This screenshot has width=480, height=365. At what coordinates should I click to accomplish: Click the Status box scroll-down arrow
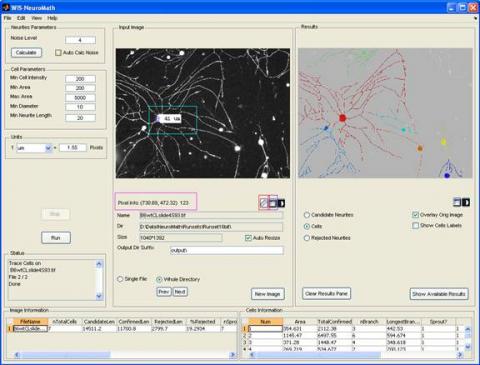pos(99,296)
